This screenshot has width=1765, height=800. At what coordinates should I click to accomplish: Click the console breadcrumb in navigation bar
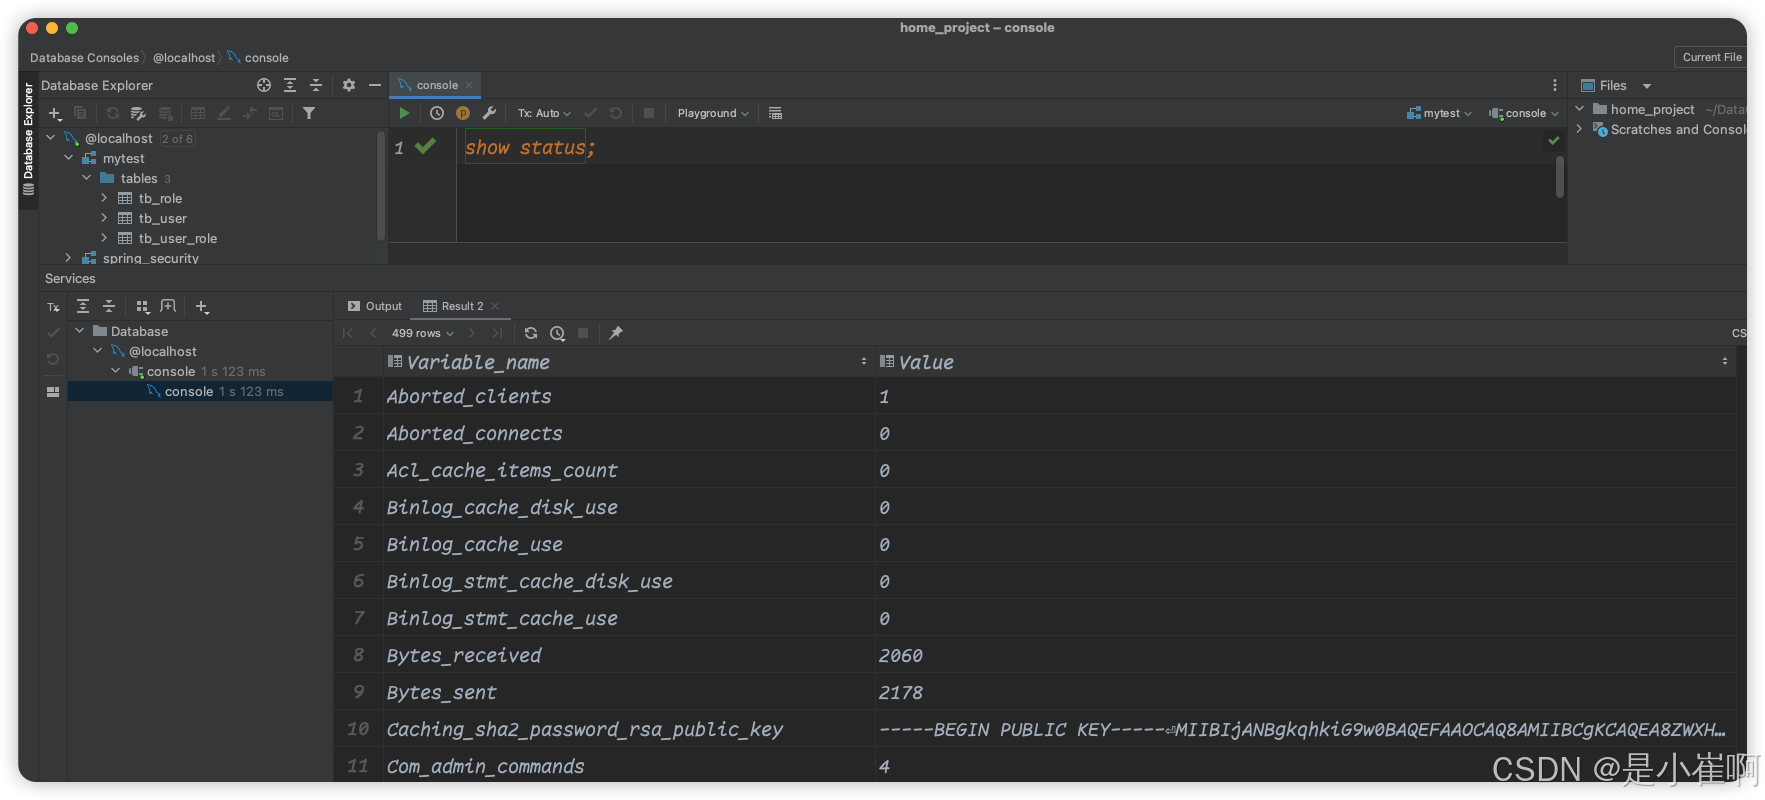point(259,58)
